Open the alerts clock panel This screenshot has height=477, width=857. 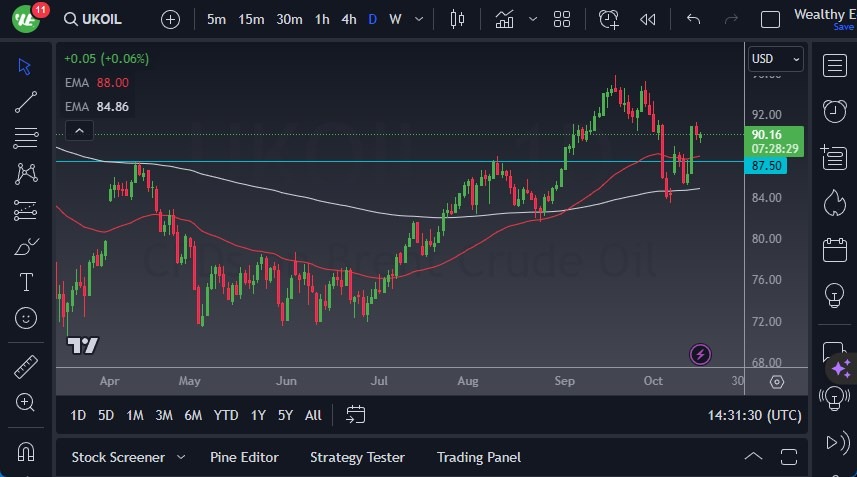(x=834, y=110)
